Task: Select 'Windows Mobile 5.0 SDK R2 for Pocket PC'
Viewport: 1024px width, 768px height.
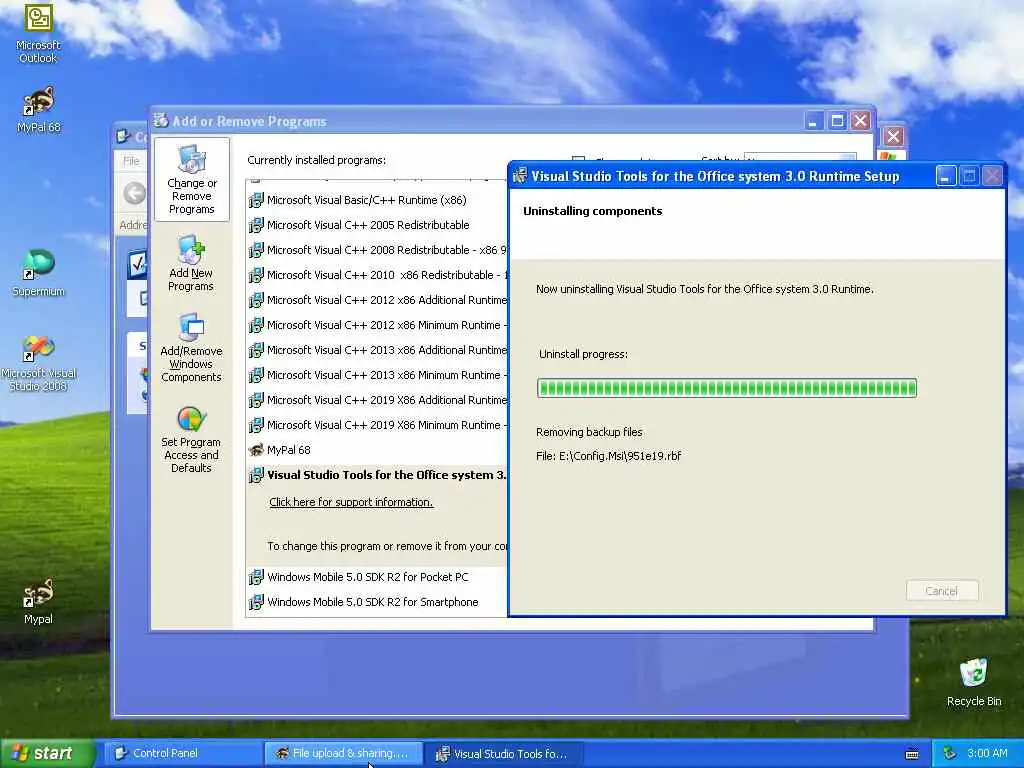Action: click(368, 577)
